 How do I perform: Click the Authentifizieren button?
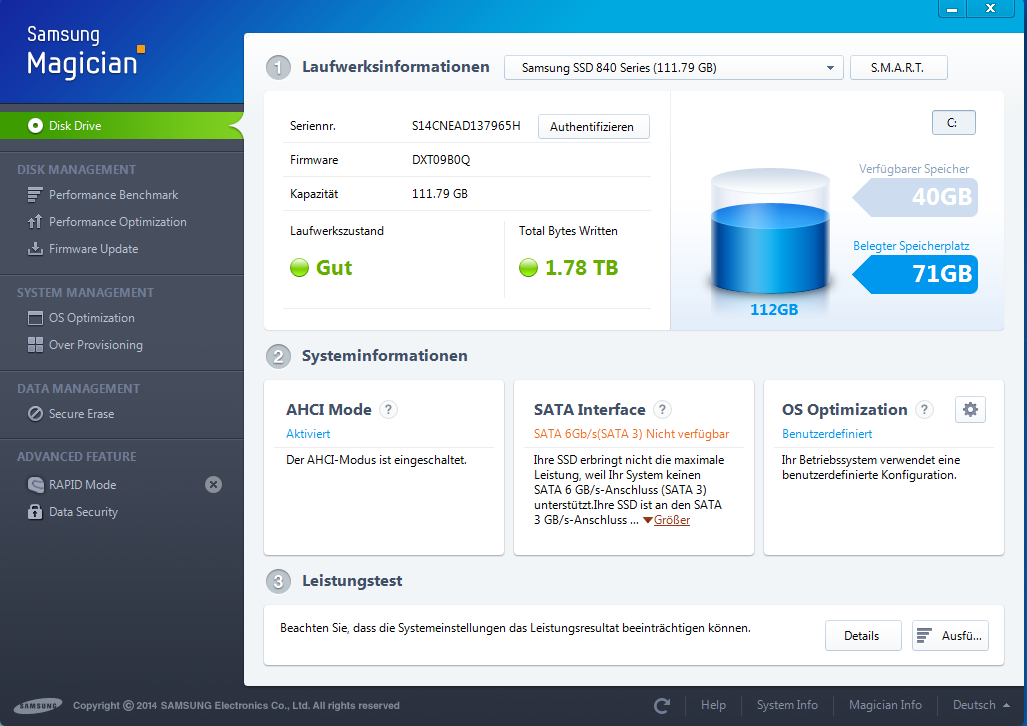pyautogui.click(x=593, y=126)
